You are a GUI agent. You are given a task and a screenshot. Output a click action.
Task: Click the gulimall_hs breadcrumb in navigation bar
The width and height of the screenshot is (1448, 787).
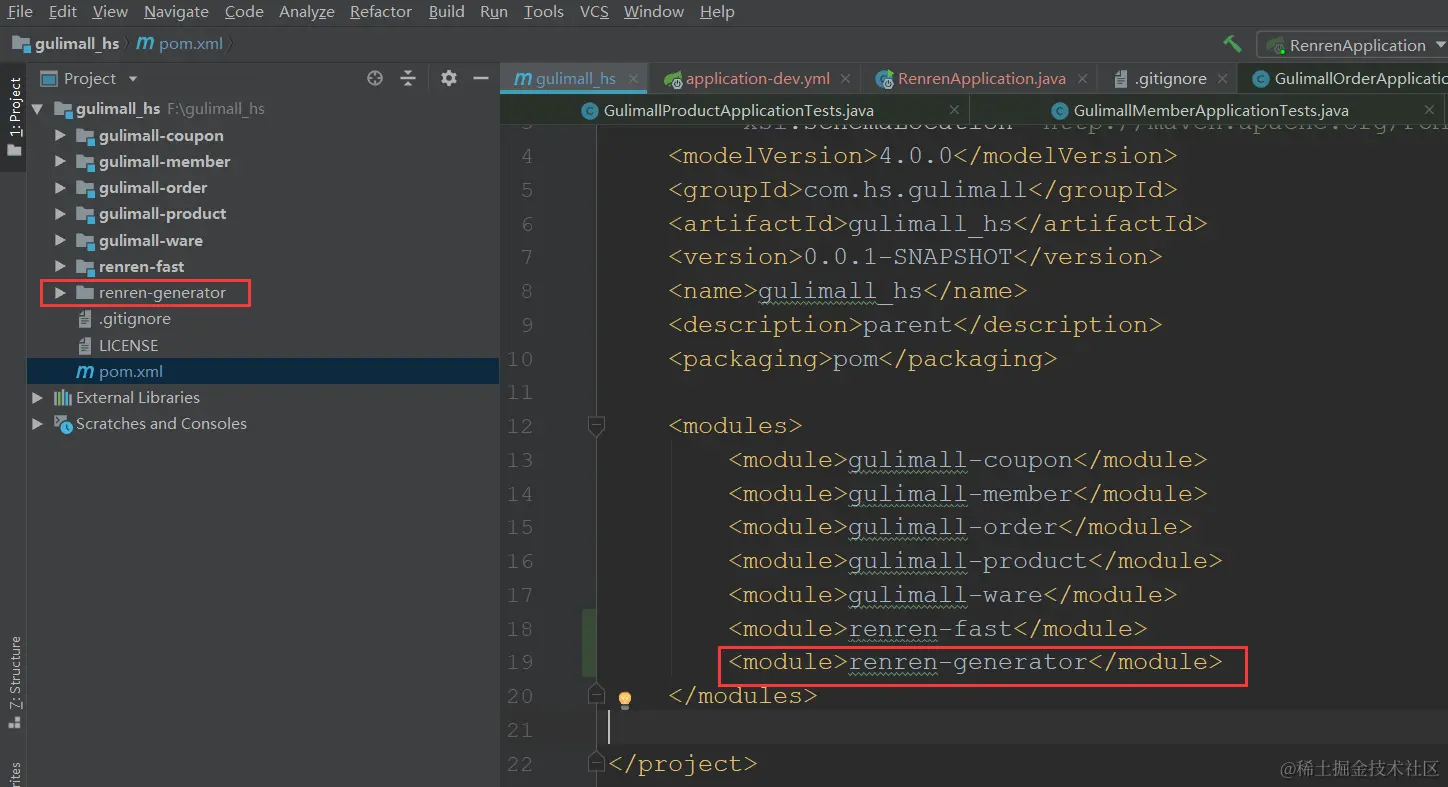coord(66,44)
